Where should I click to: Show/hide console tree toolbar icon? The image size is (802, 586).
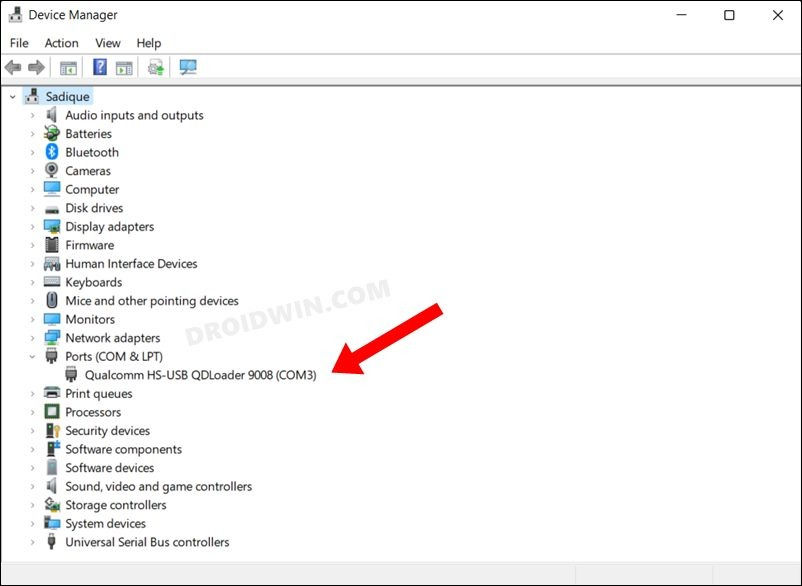(68, 67)
